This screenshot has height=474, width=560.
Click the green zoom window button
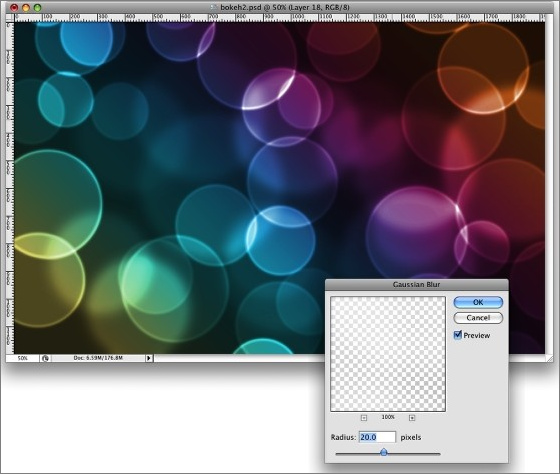[x=37, y=7]
